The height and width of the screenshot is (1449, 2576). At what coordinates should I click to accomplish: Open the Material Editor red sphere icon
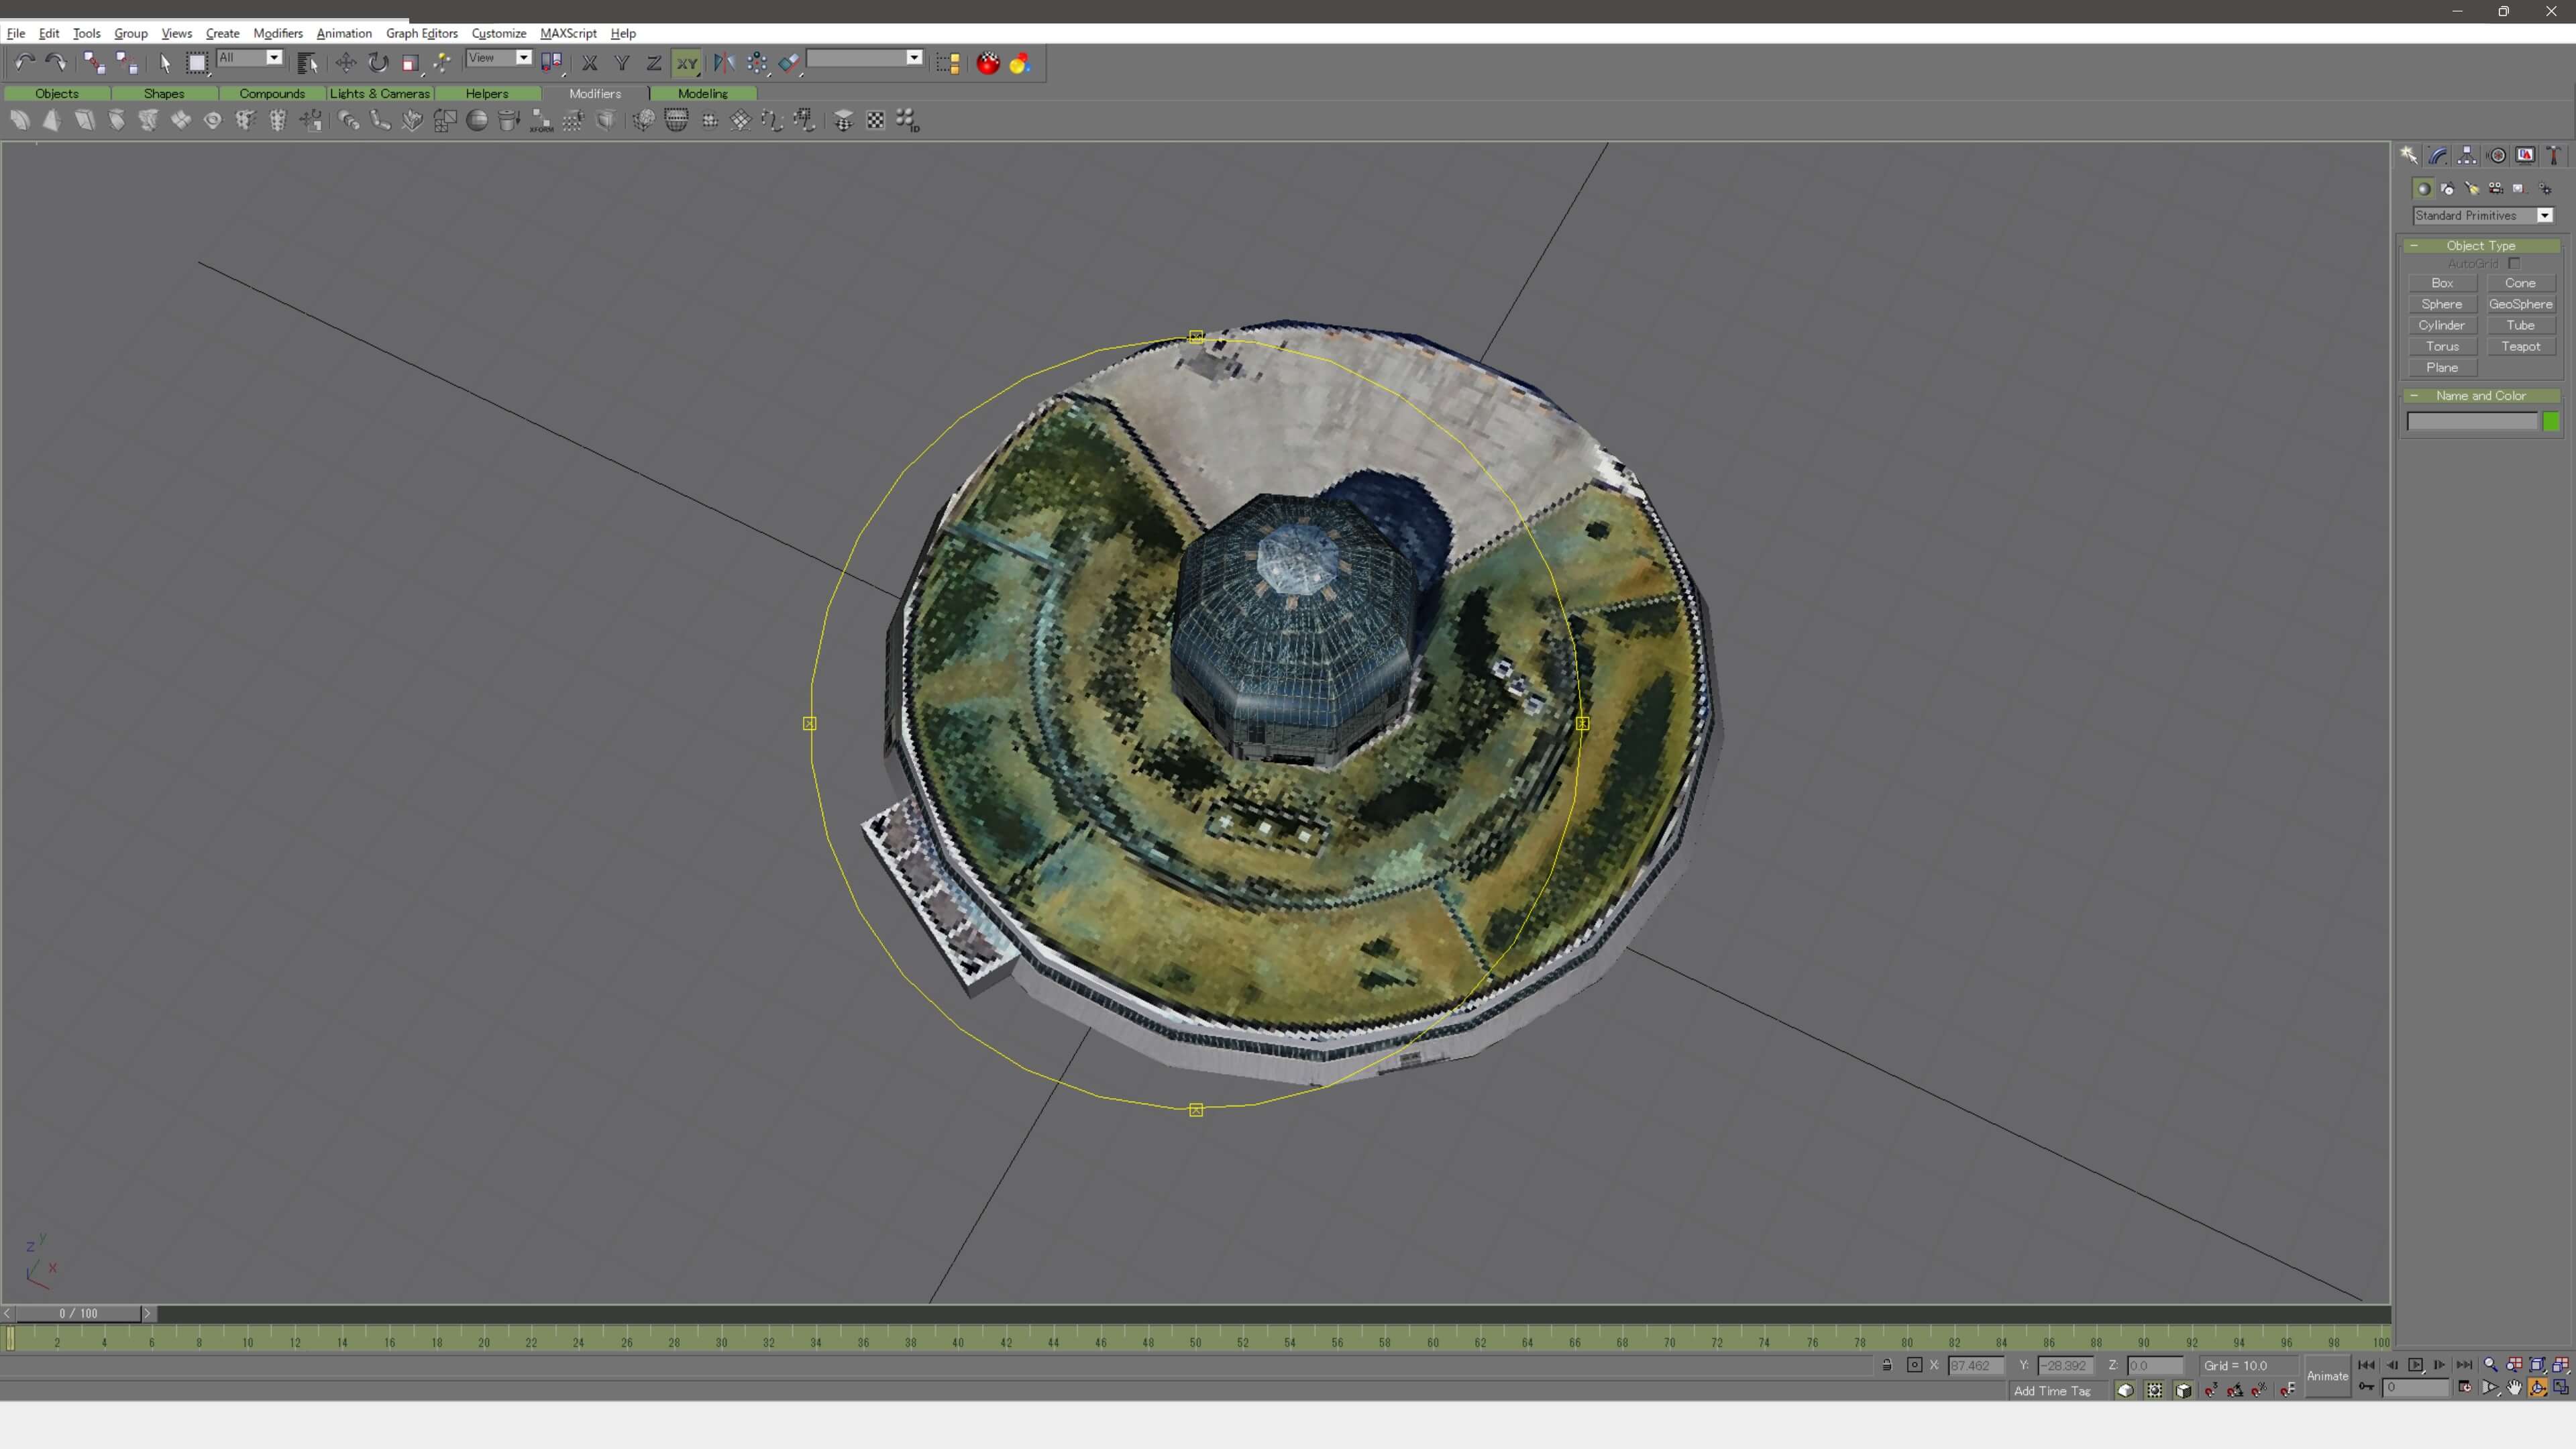pos(988,63)
